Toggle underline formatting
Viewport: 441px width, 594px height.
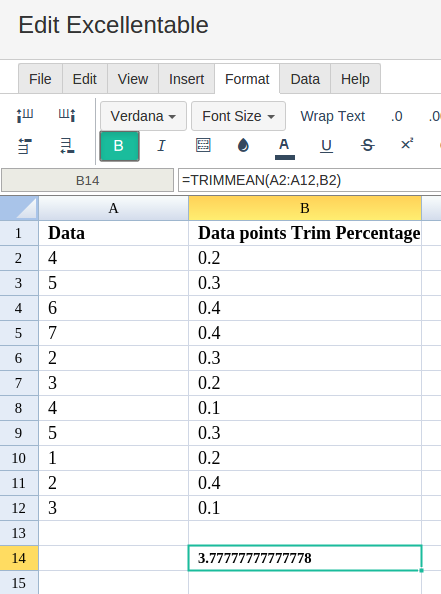[326, 146]
